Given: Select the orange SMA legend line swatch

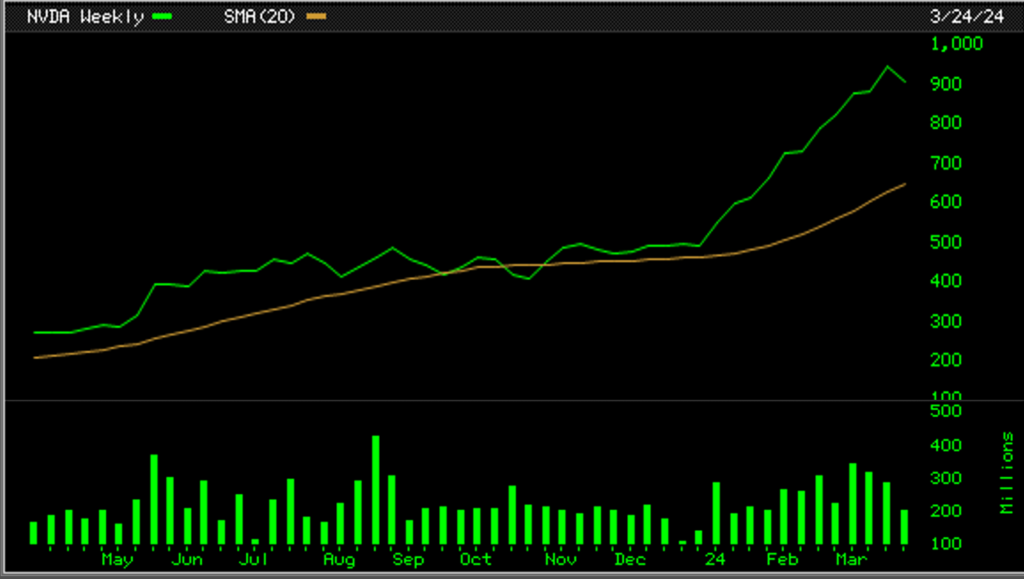Looking at the screenshot, I should click(315, 17).
